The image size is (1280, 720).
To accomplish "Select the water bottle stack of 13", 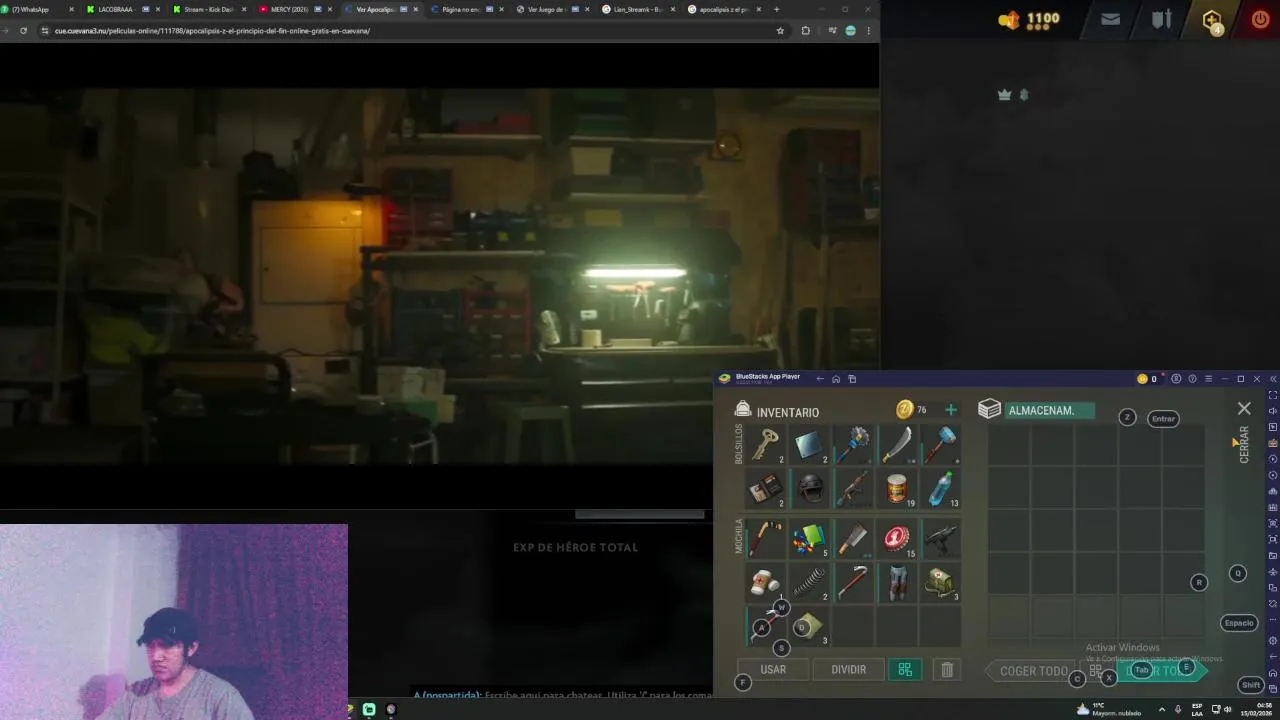I will pyautogui.click(x=941, y=488).
